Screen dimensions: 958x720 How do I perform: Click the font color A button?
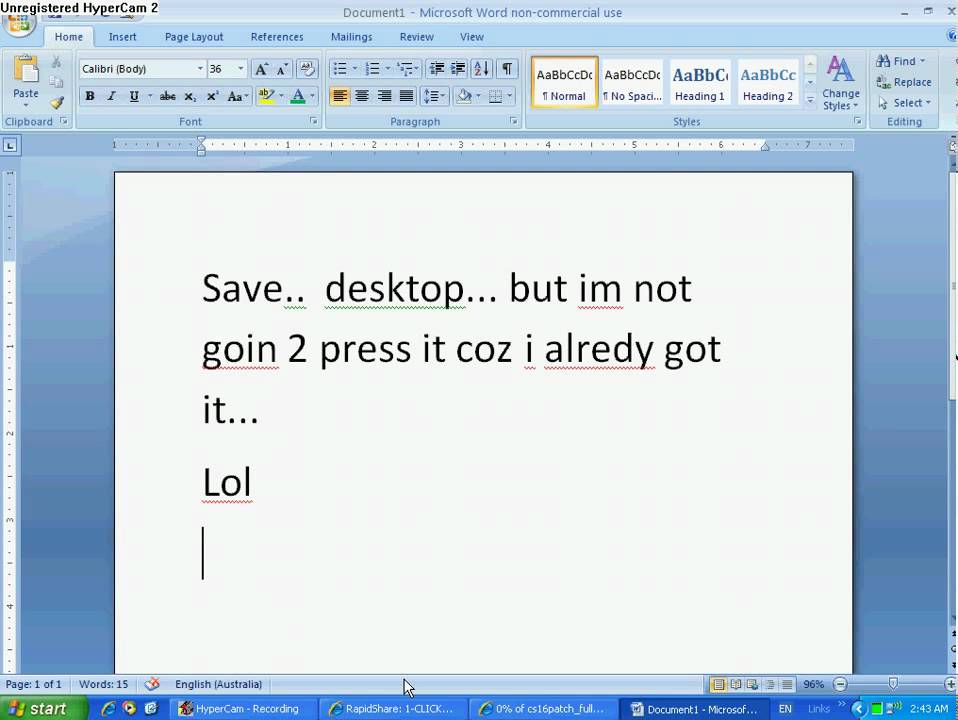[x=298, y=97]
